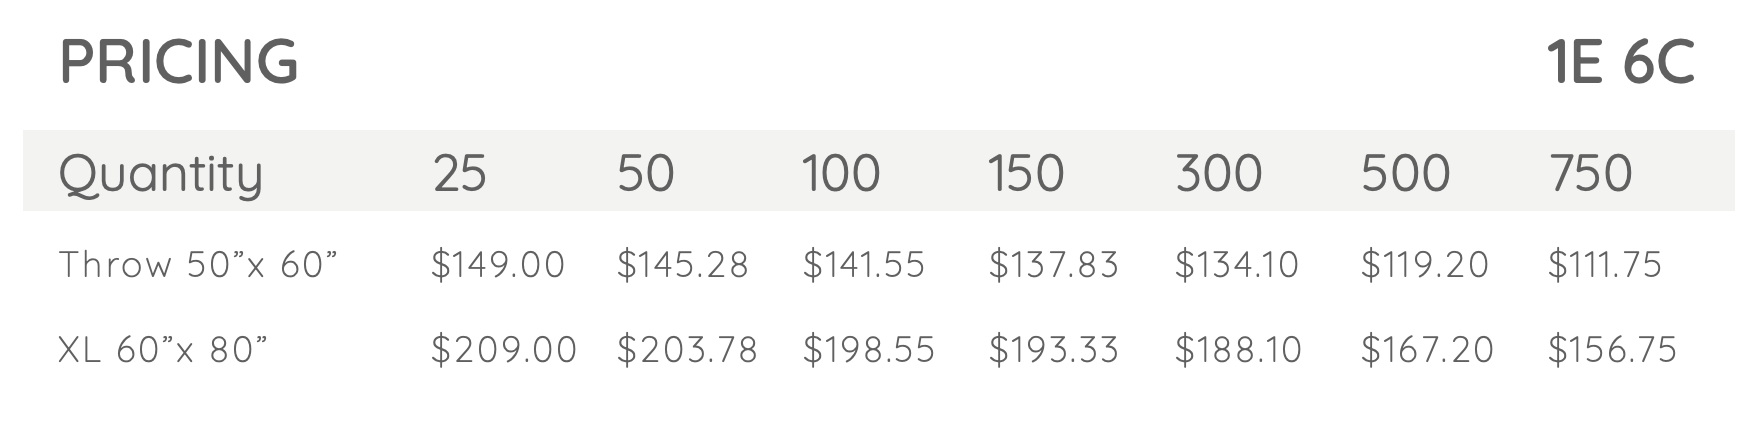1760x426 pixels.
Task: Click the XL 60"x 80" row label
Action: click(x=164, y=350)
